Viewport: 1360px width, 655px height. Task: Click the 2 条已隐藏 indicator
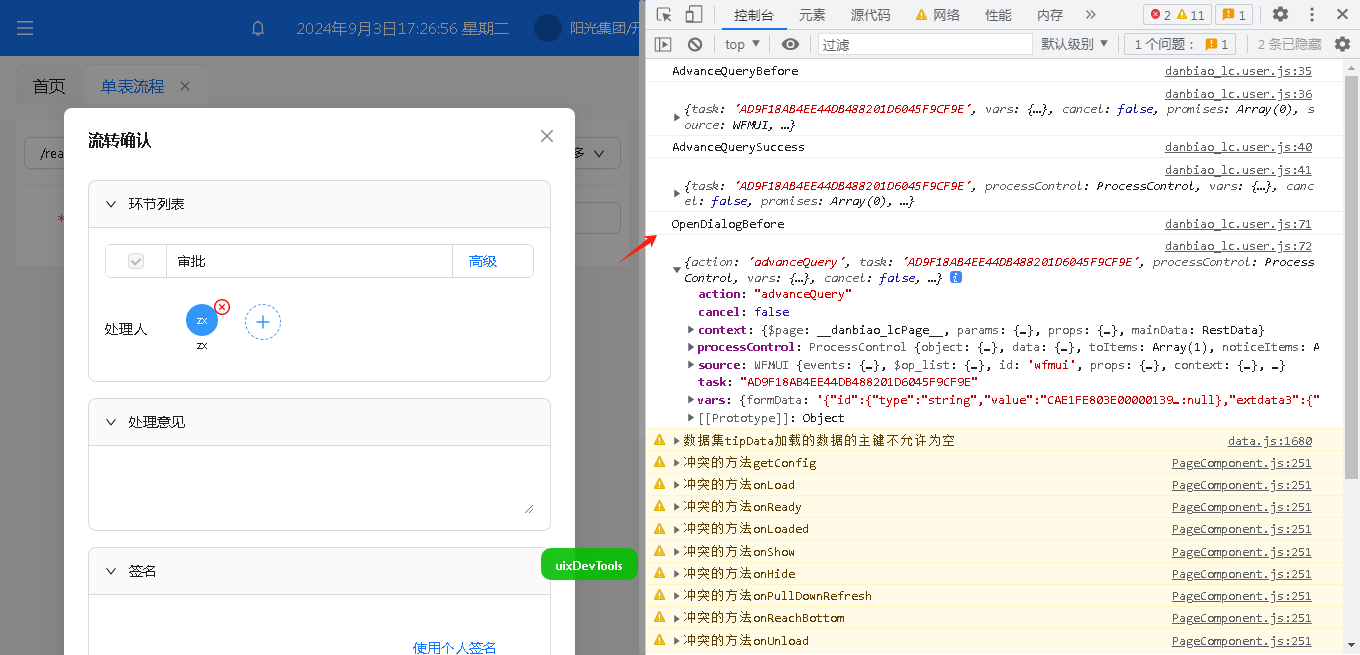coord(1289,44)
